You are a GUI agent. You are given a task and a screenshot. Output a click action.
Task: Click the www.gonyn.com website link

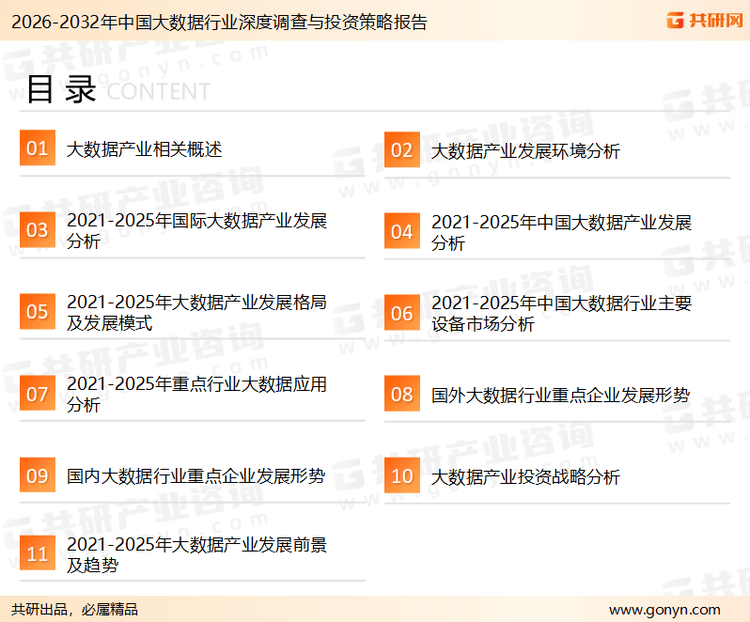tap(664, 609)
